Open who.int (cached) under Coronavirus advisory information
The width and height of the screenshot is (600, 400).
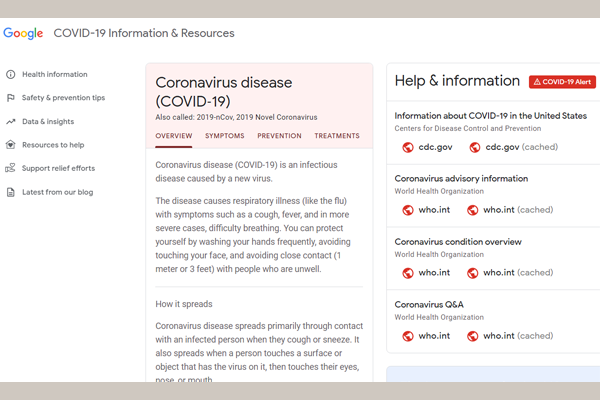coord(518,210)
